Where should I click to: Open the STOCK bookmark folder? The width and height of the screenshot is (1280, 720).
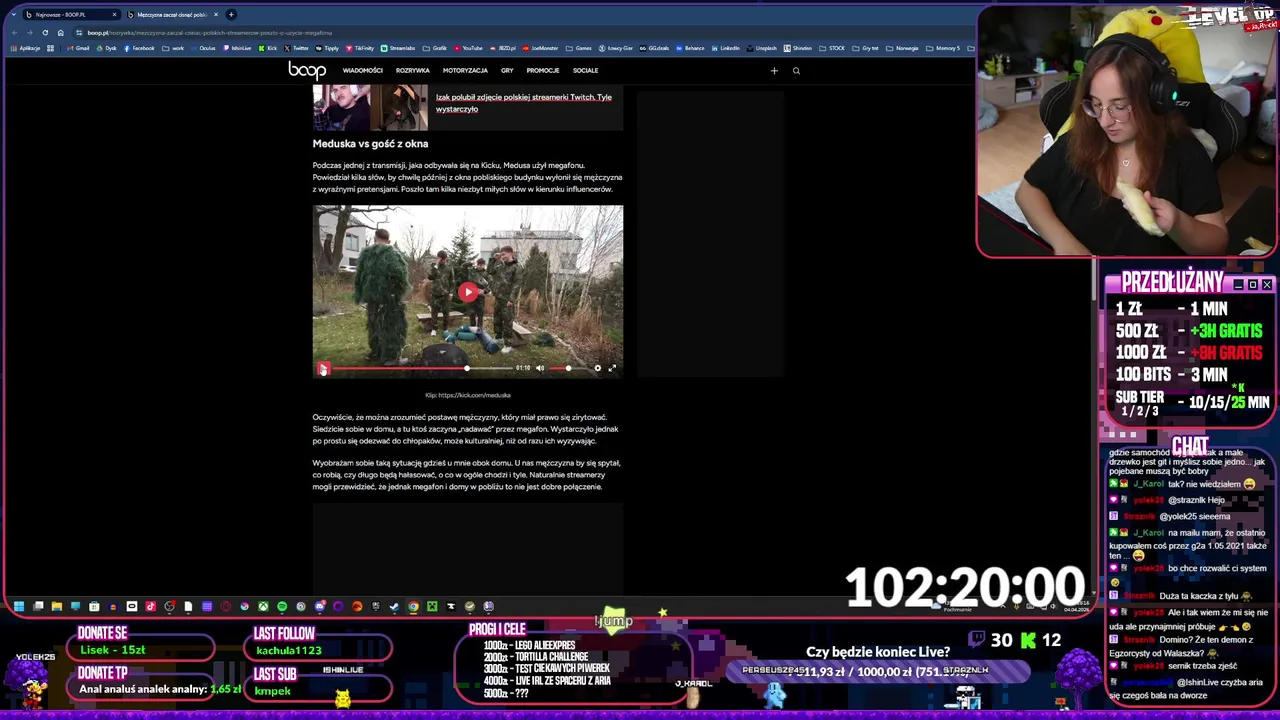832,48
